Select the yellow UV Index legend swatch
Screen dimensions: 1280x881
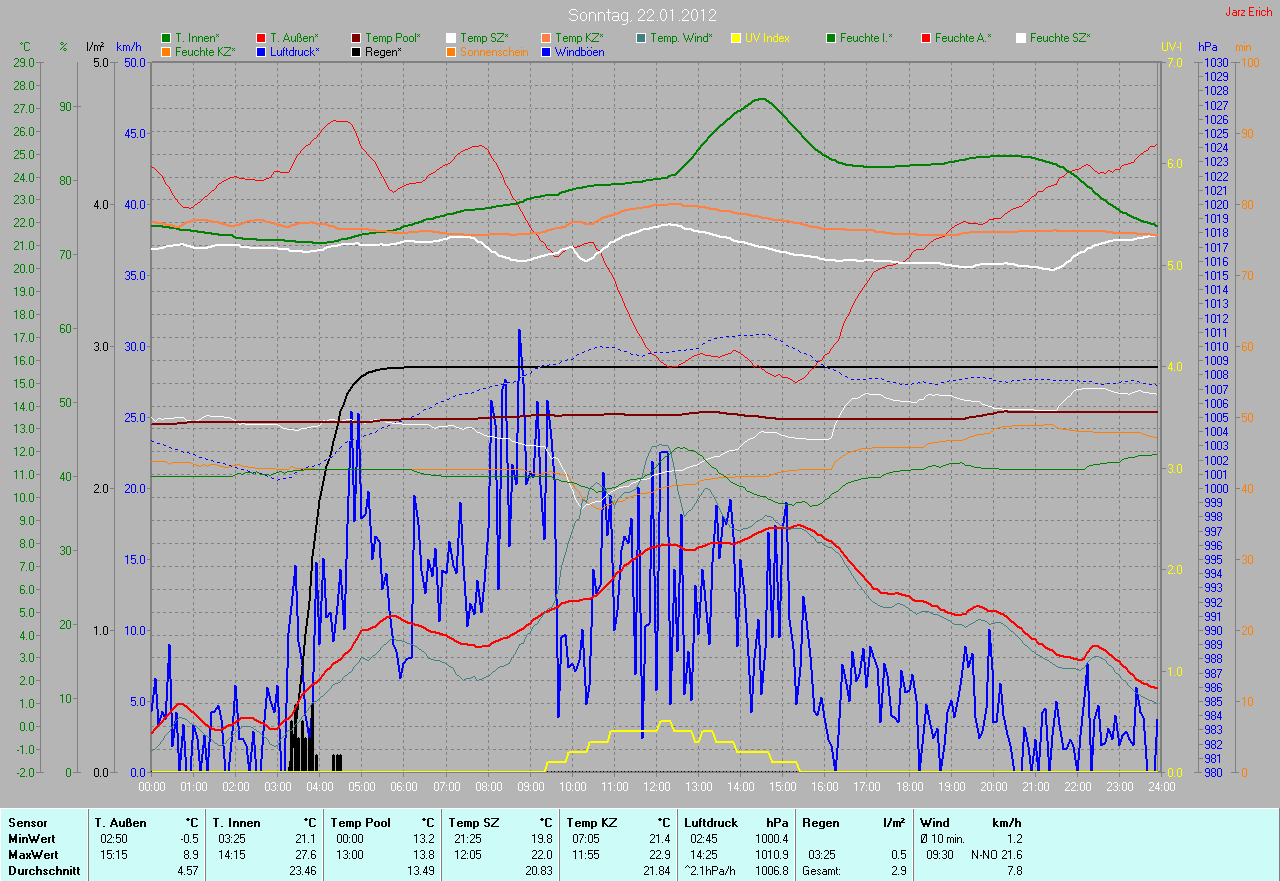(736, 38)
